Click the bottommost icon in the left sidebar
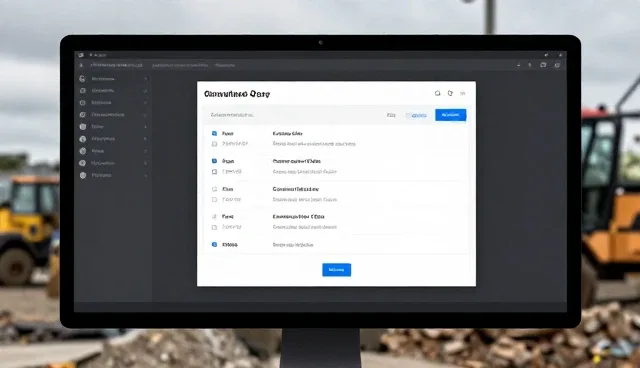The image size is (640, 368). pos(83,175)
